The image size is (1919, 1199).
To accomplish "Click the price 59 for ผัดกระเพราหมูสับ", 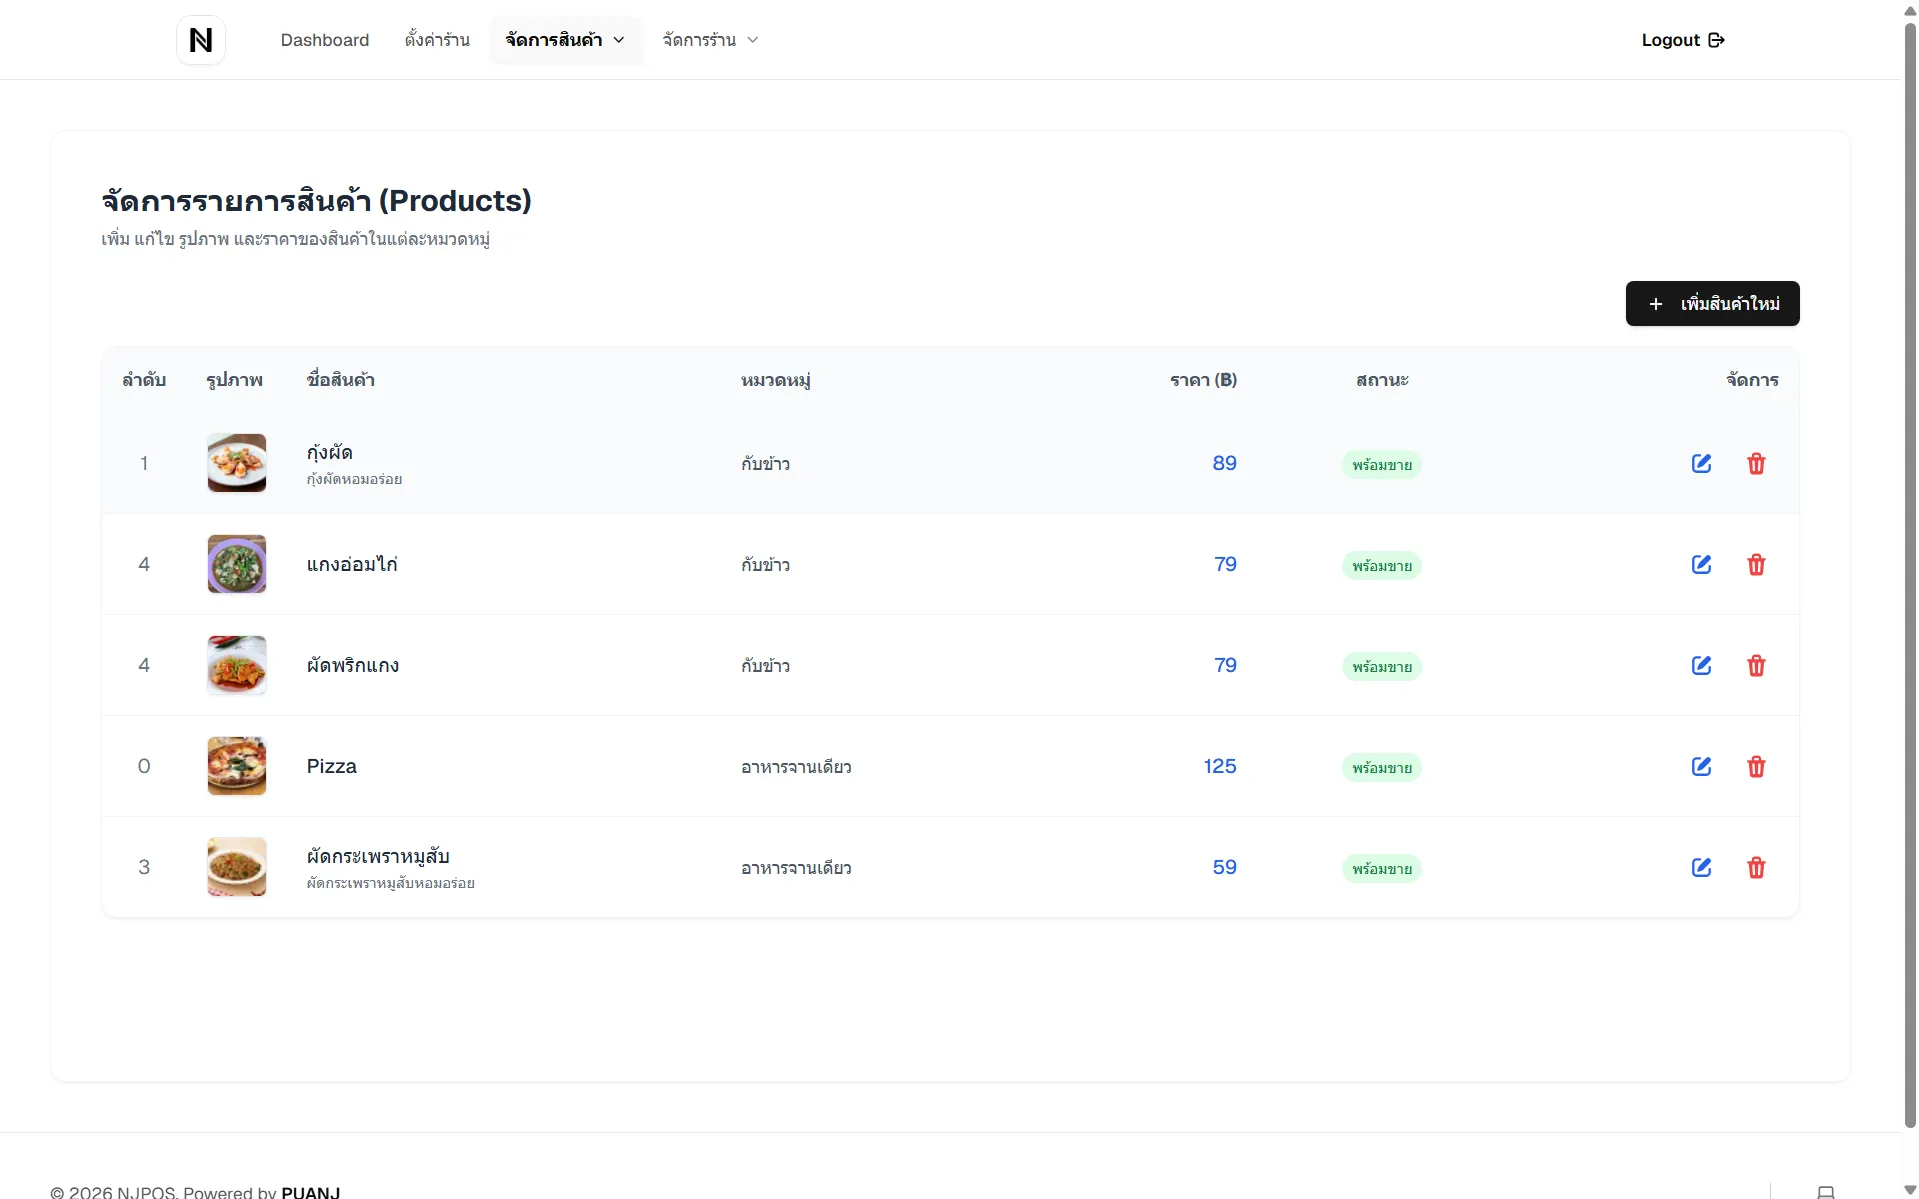I will click(1225, 867).
